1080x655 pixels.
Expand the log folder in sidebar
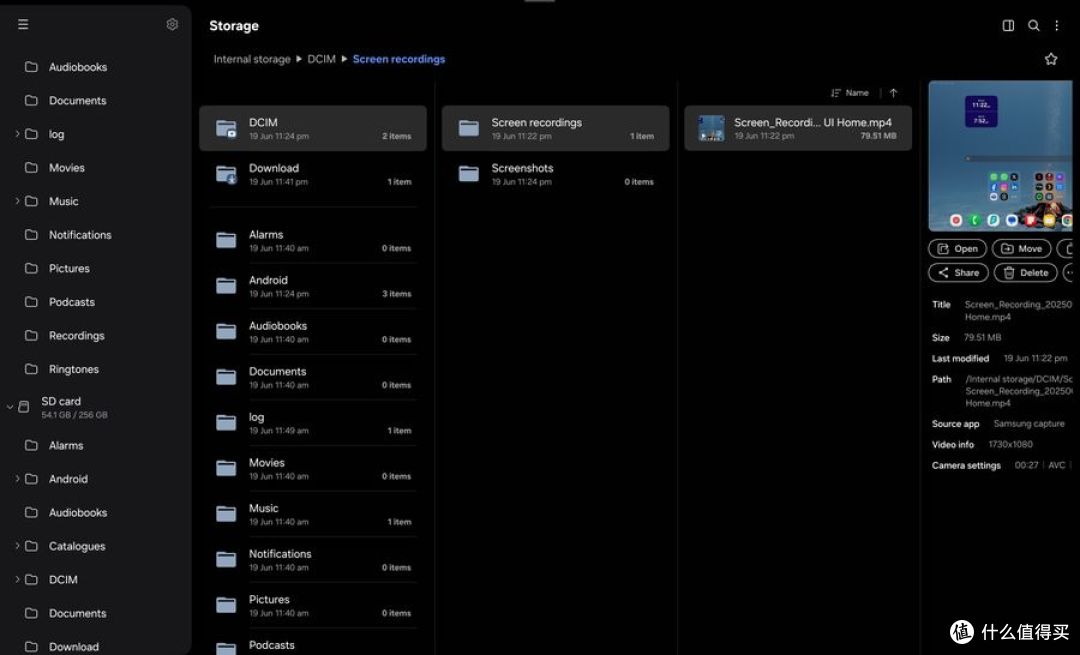tap(17, 134)
